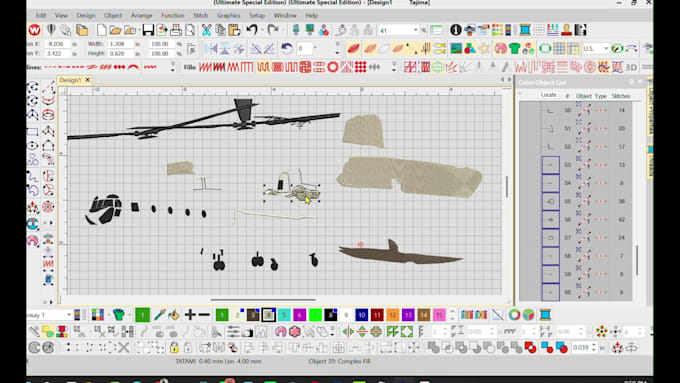Open the Edit menu
The height and width of the screenshot is (383, 680).
point(41,15)
